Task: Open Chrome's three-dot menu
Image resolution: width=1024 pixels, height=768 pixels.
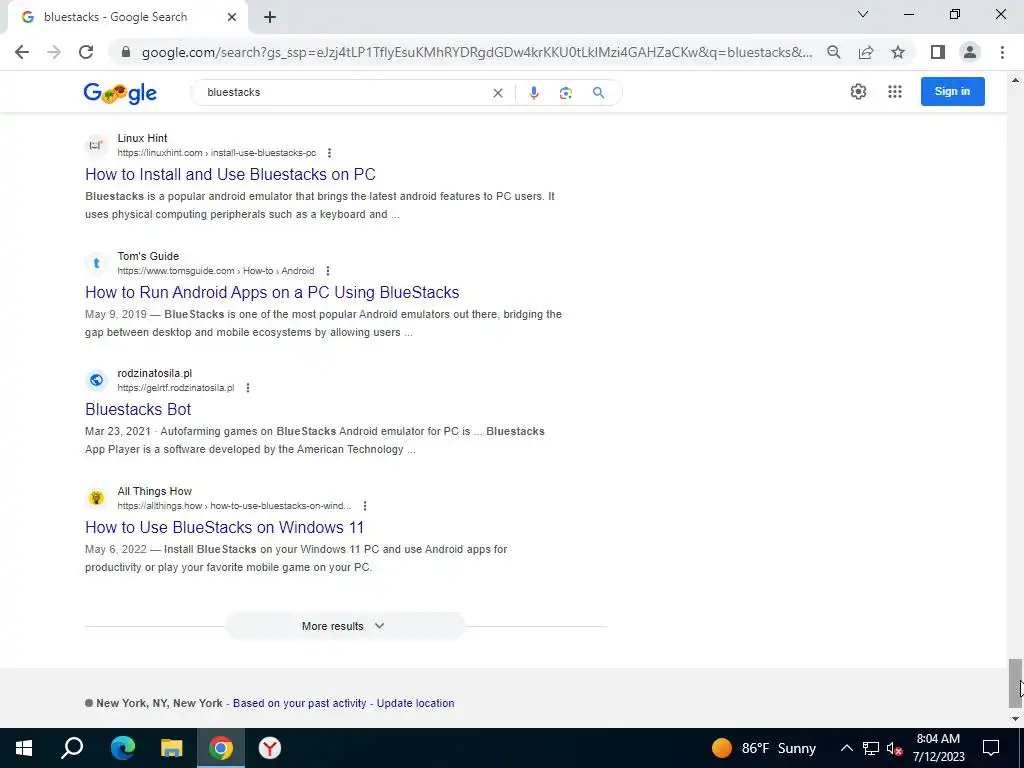Action: pyautogui.click(x=1002, y=52)
